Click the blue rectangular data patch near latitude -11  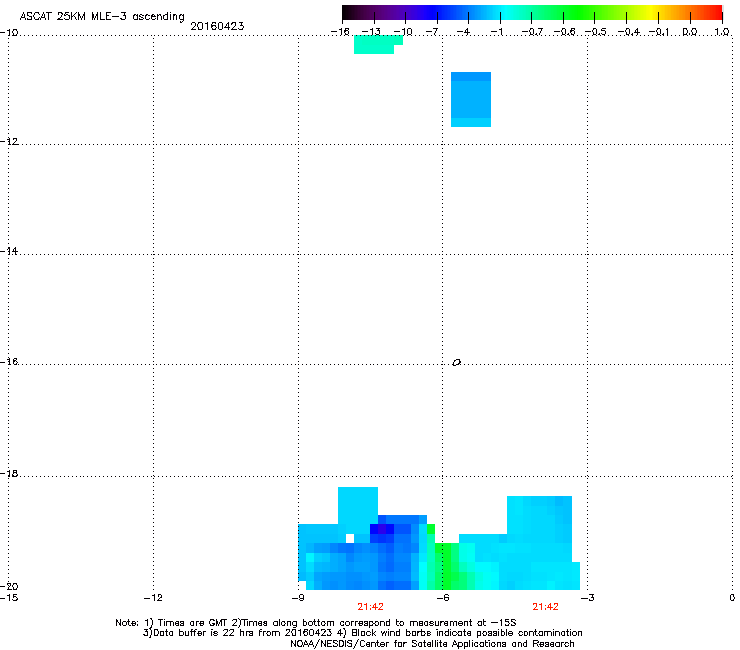(x=471, y=100)
